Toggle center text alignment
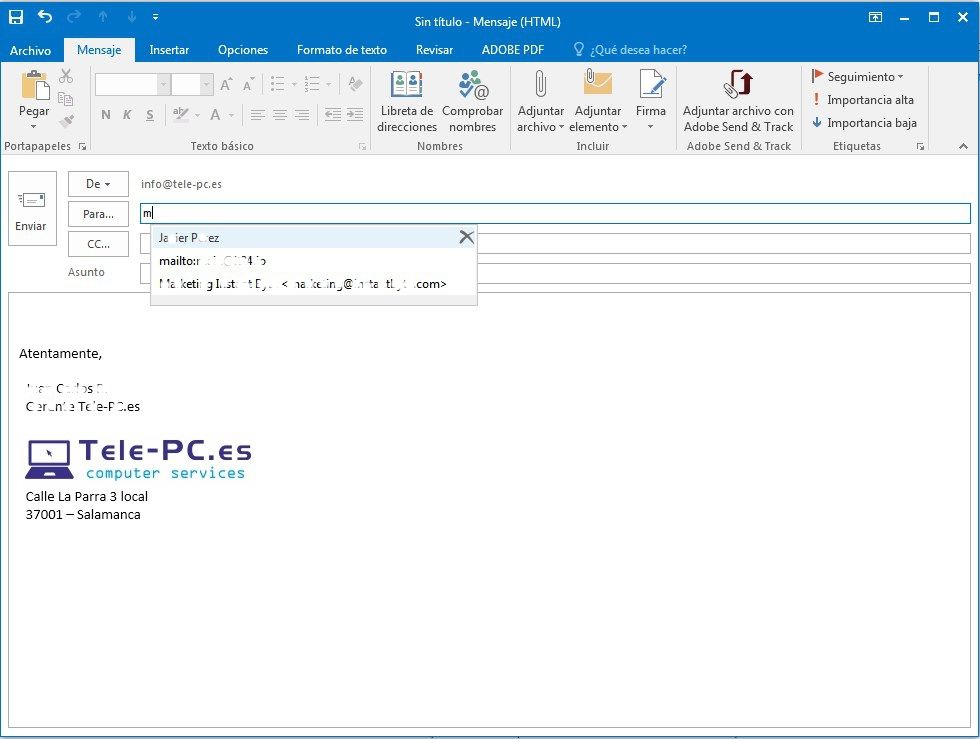This screenshot has height=739, width=980. click(280, 114)
